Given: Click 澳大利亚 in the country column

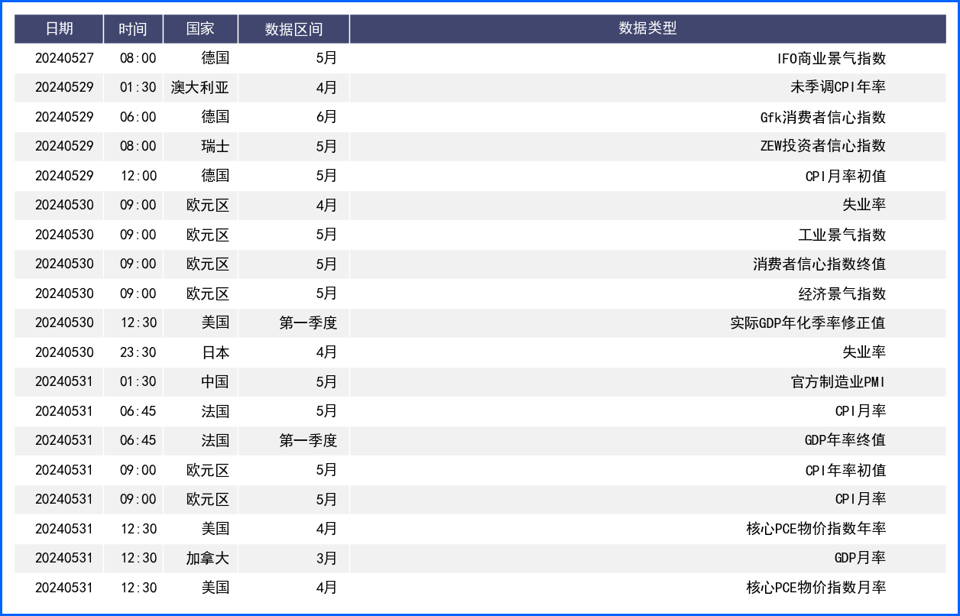Looking at the screenshot, I should click(200, 88).
